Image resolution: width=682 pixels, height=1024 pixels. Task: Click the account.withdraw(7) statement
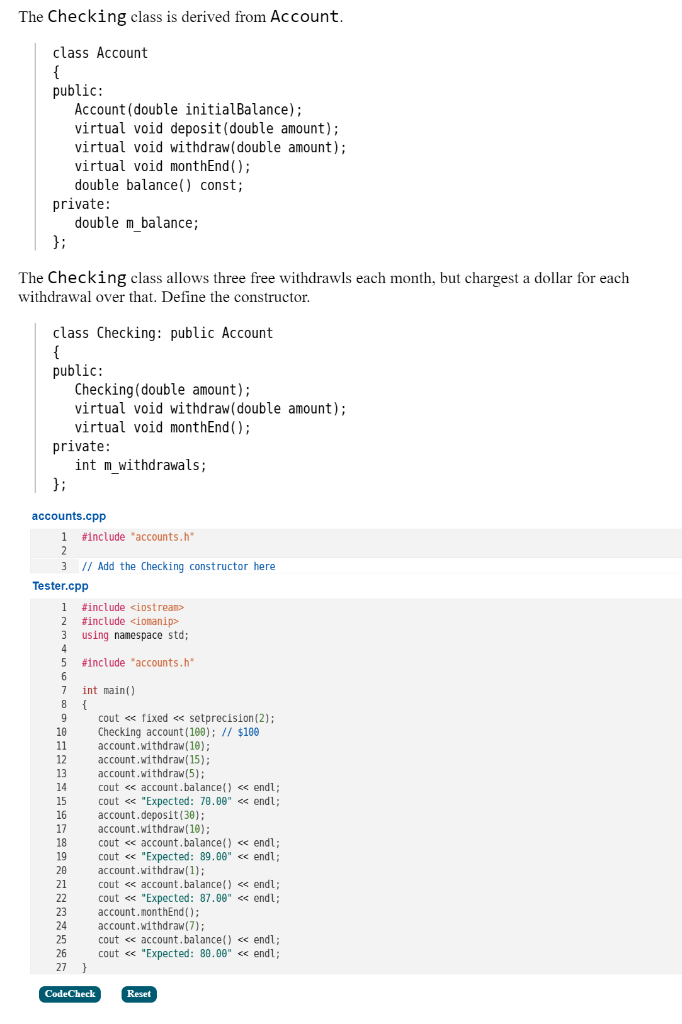point(152,925)
